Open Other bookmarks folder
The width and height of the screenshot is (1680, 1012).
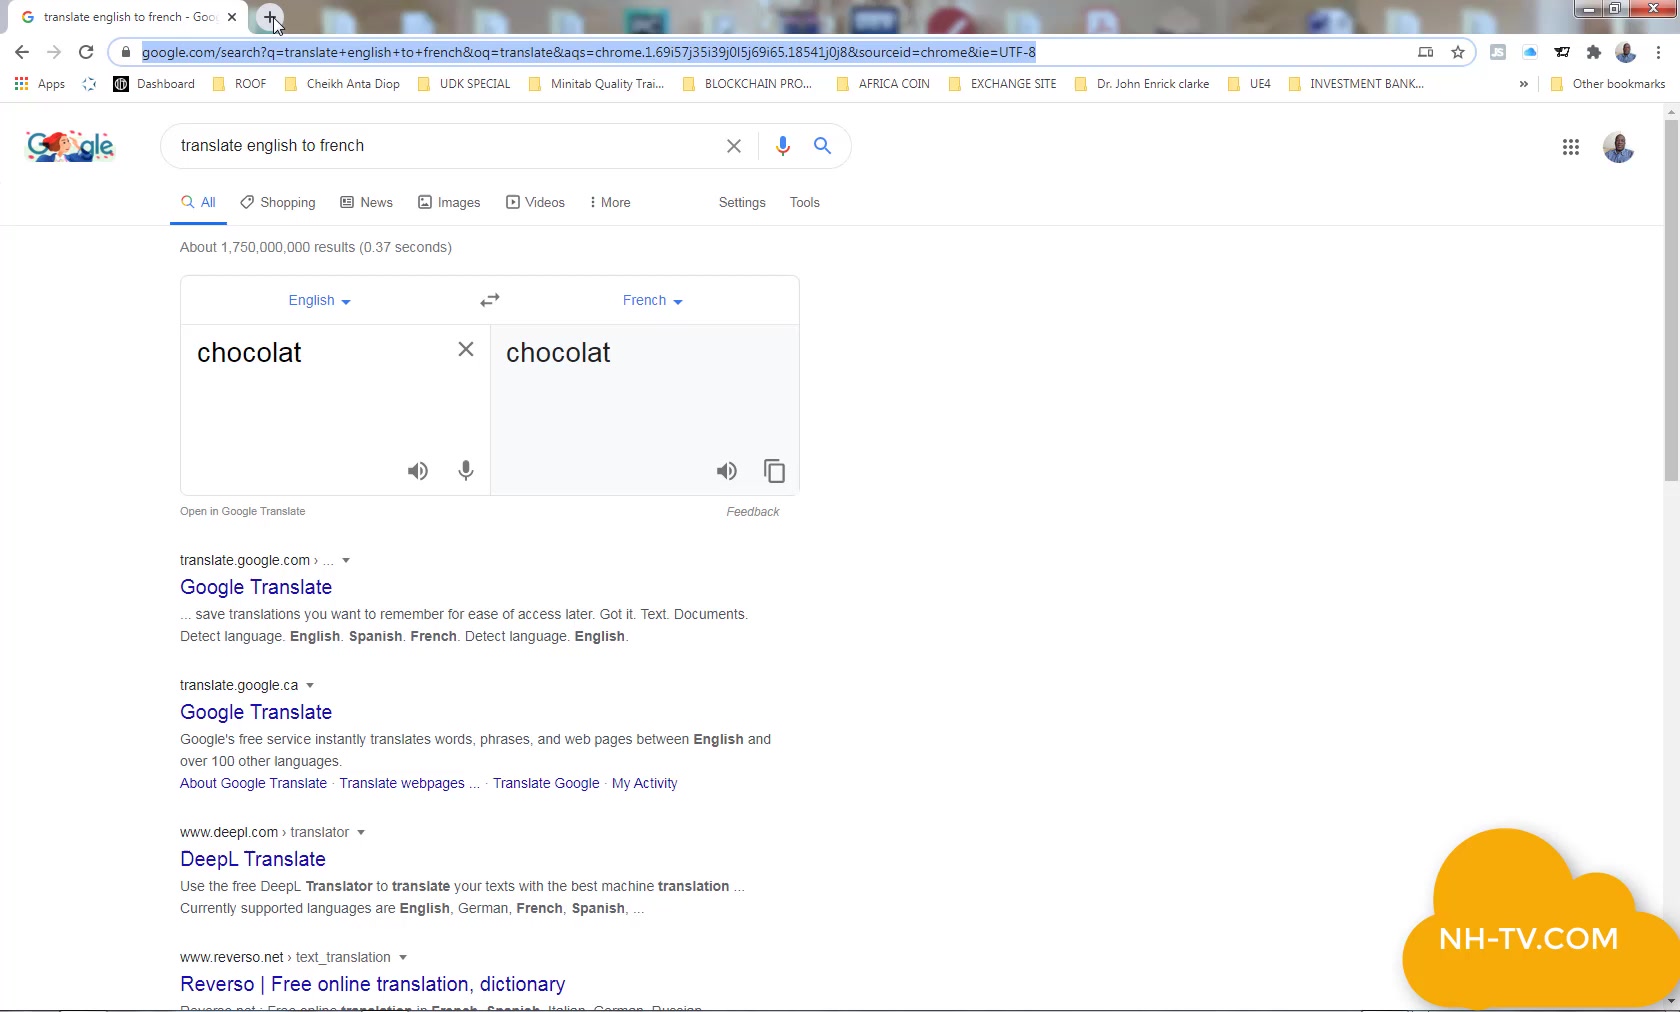tap(1607, 84)
